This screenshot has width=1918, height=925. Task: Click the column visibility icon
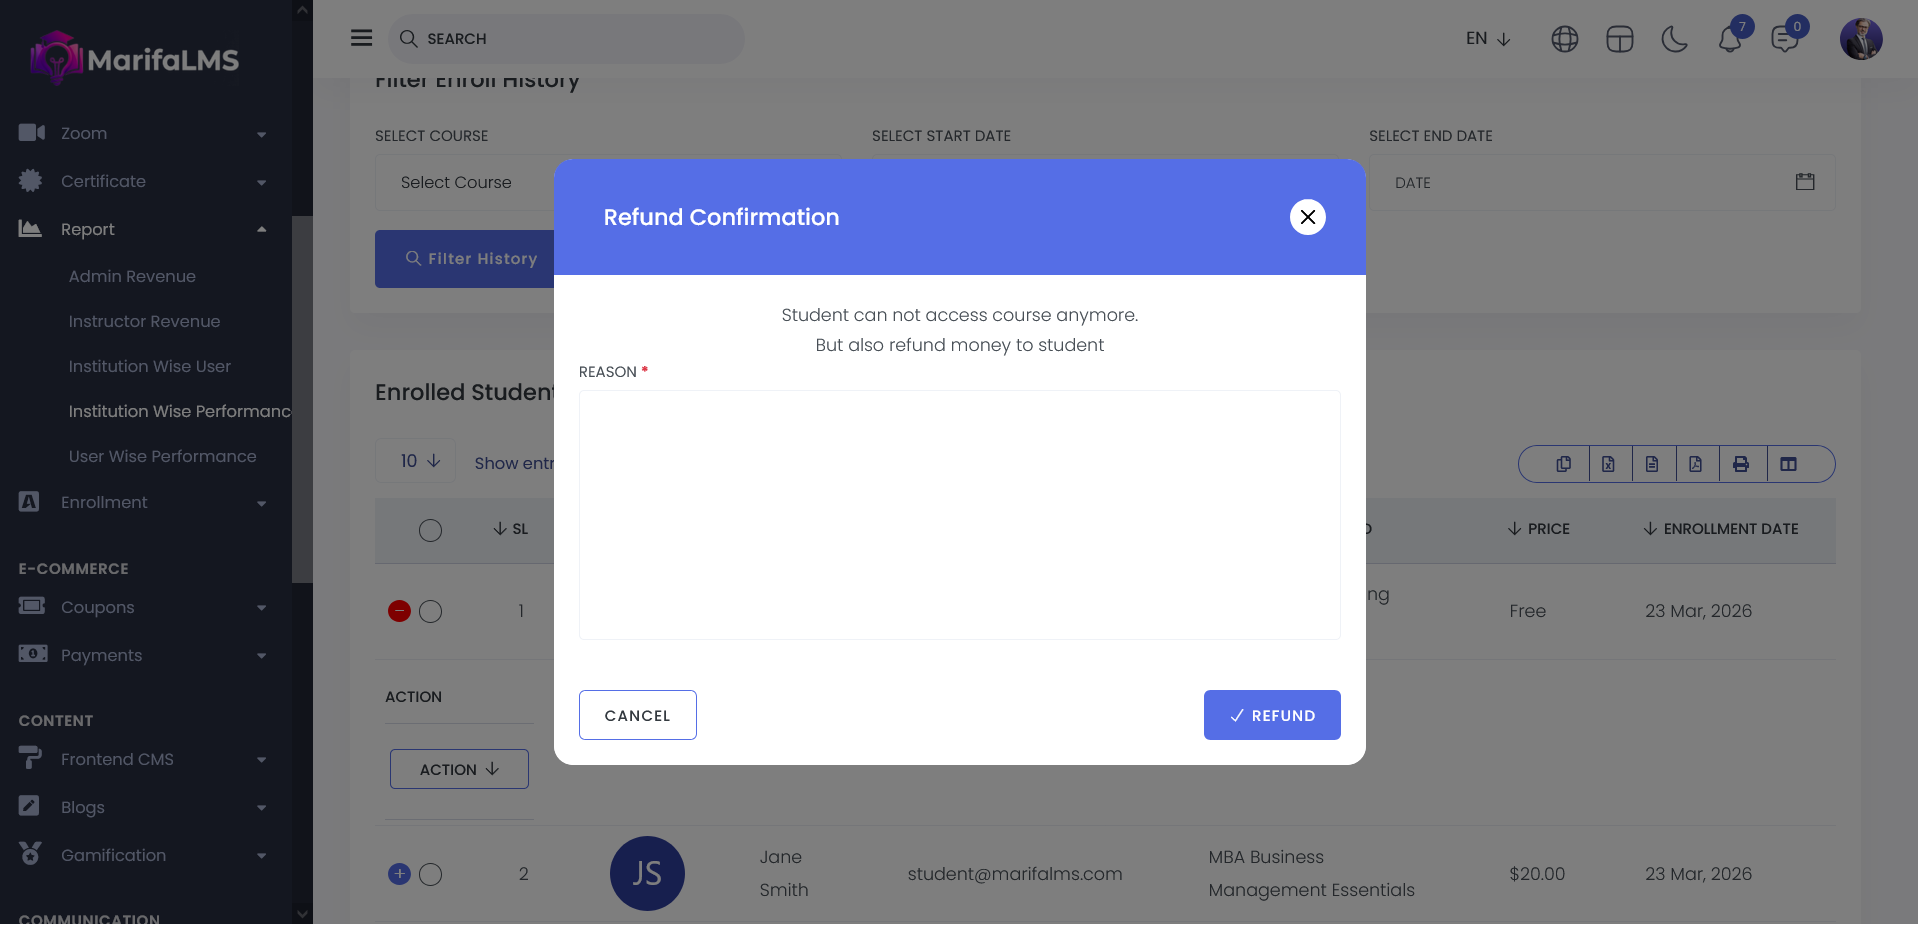(1788, 464)
